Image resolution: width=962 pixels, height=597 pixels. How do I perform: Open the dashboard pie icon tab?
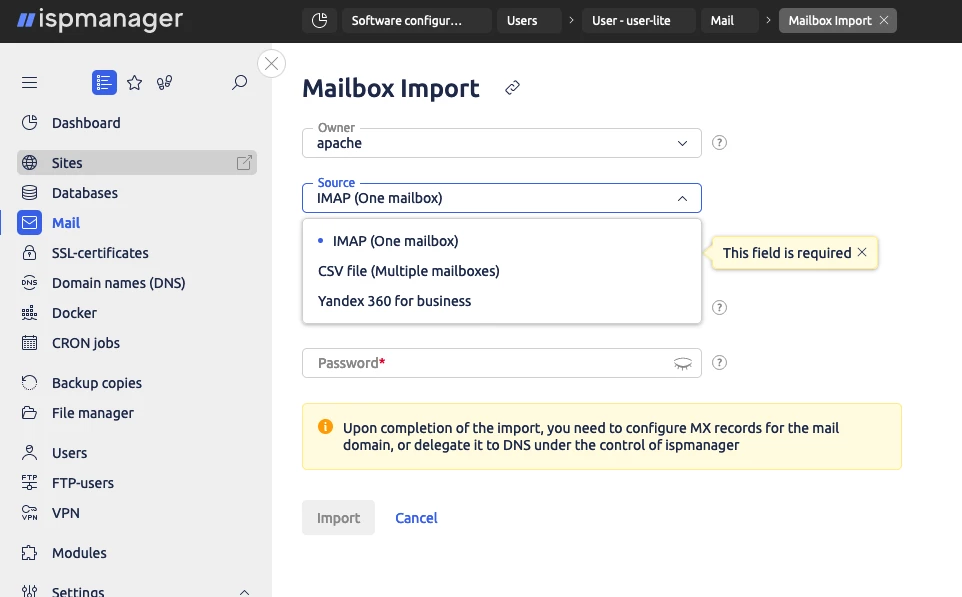point(320,20)
